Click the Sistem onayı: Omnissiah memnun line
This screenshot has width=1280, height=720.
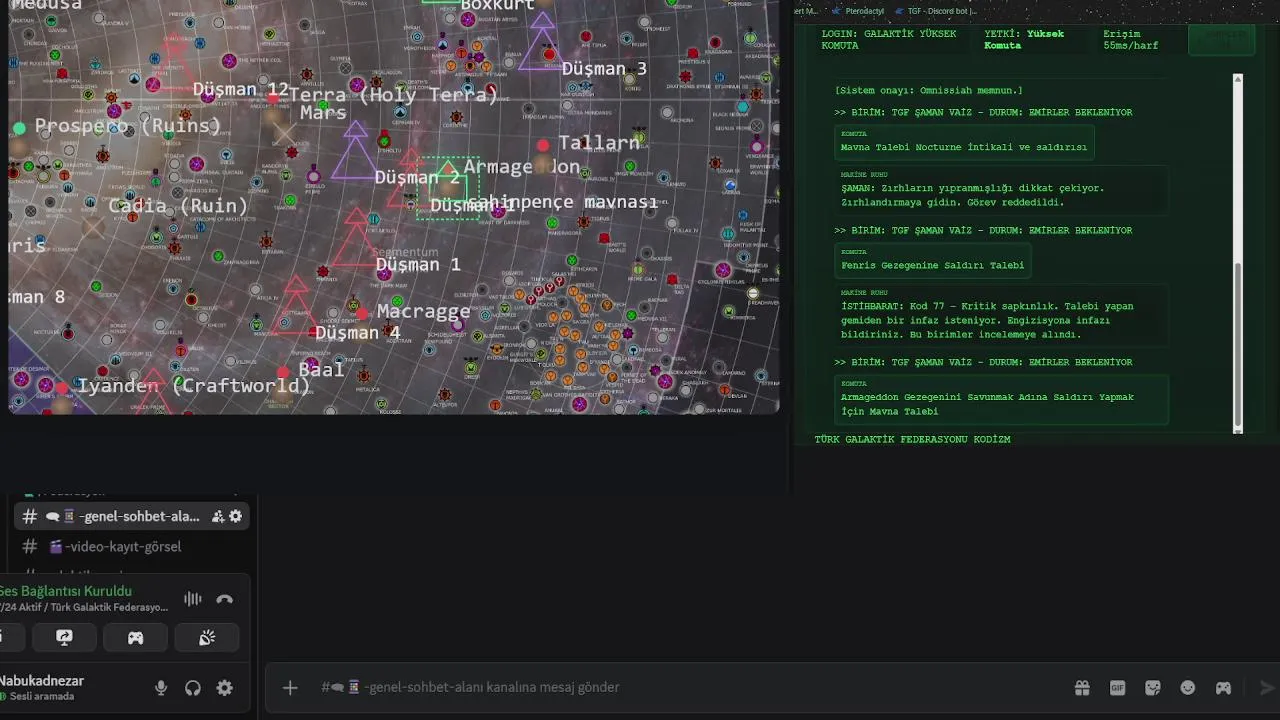point(928,90)
